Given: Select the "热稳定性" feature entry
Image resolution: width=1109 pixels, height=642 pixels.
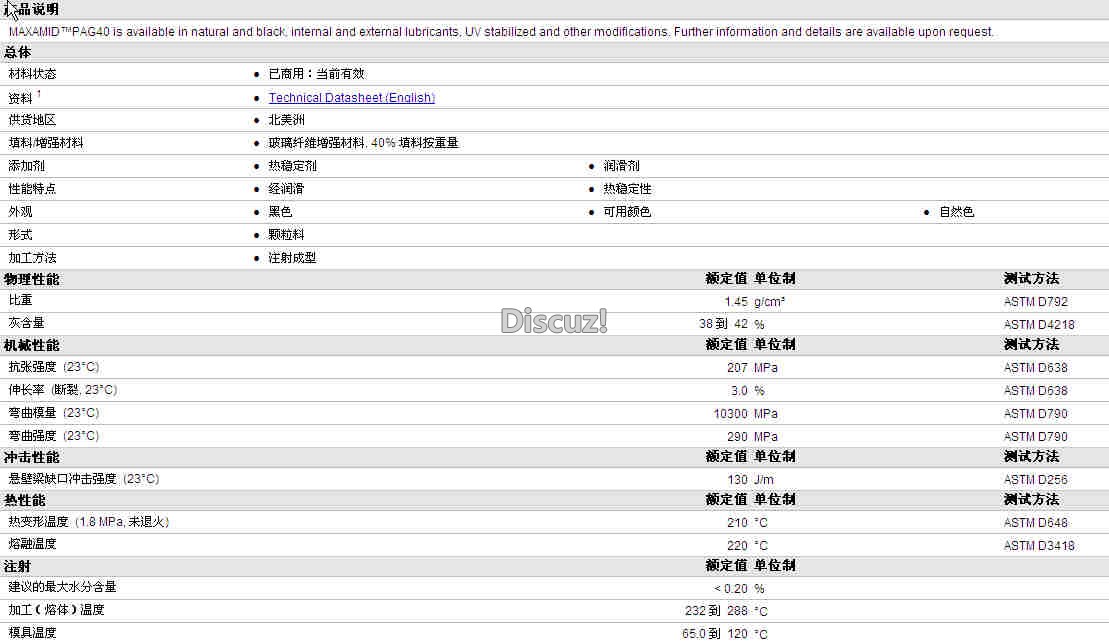Looking at the screenshot, I should [627, 189].
